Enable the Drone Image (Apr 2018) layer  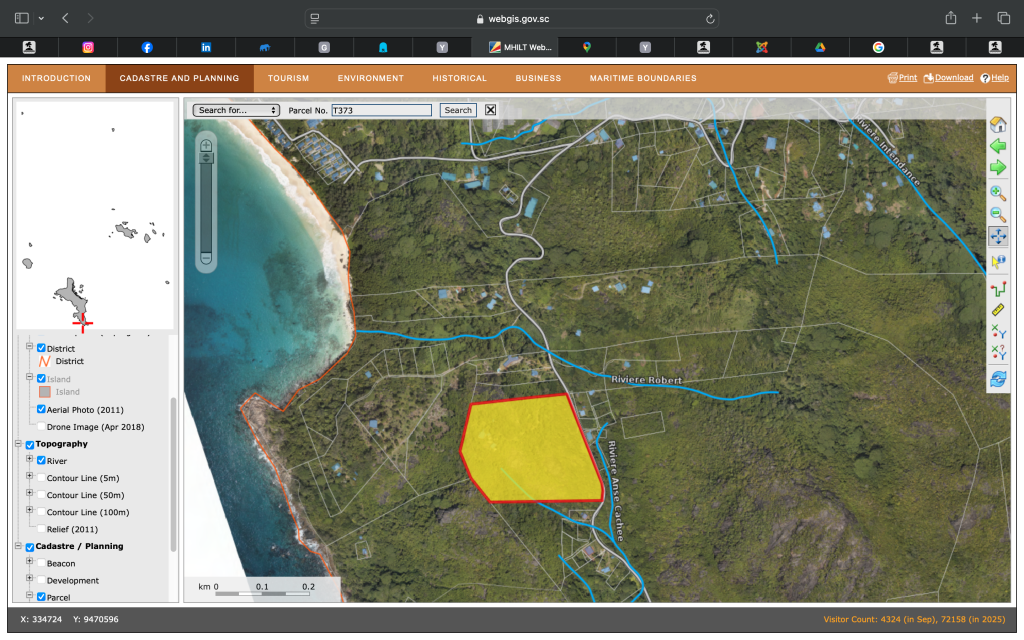[41, 427]
